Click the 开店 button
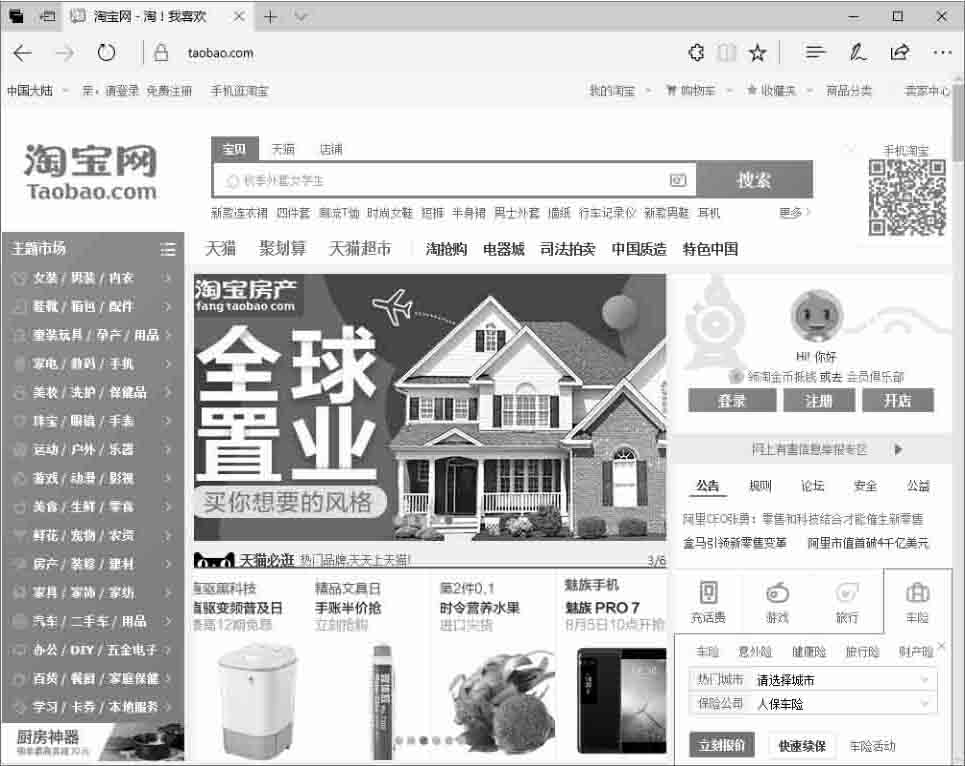 point(897,401)
